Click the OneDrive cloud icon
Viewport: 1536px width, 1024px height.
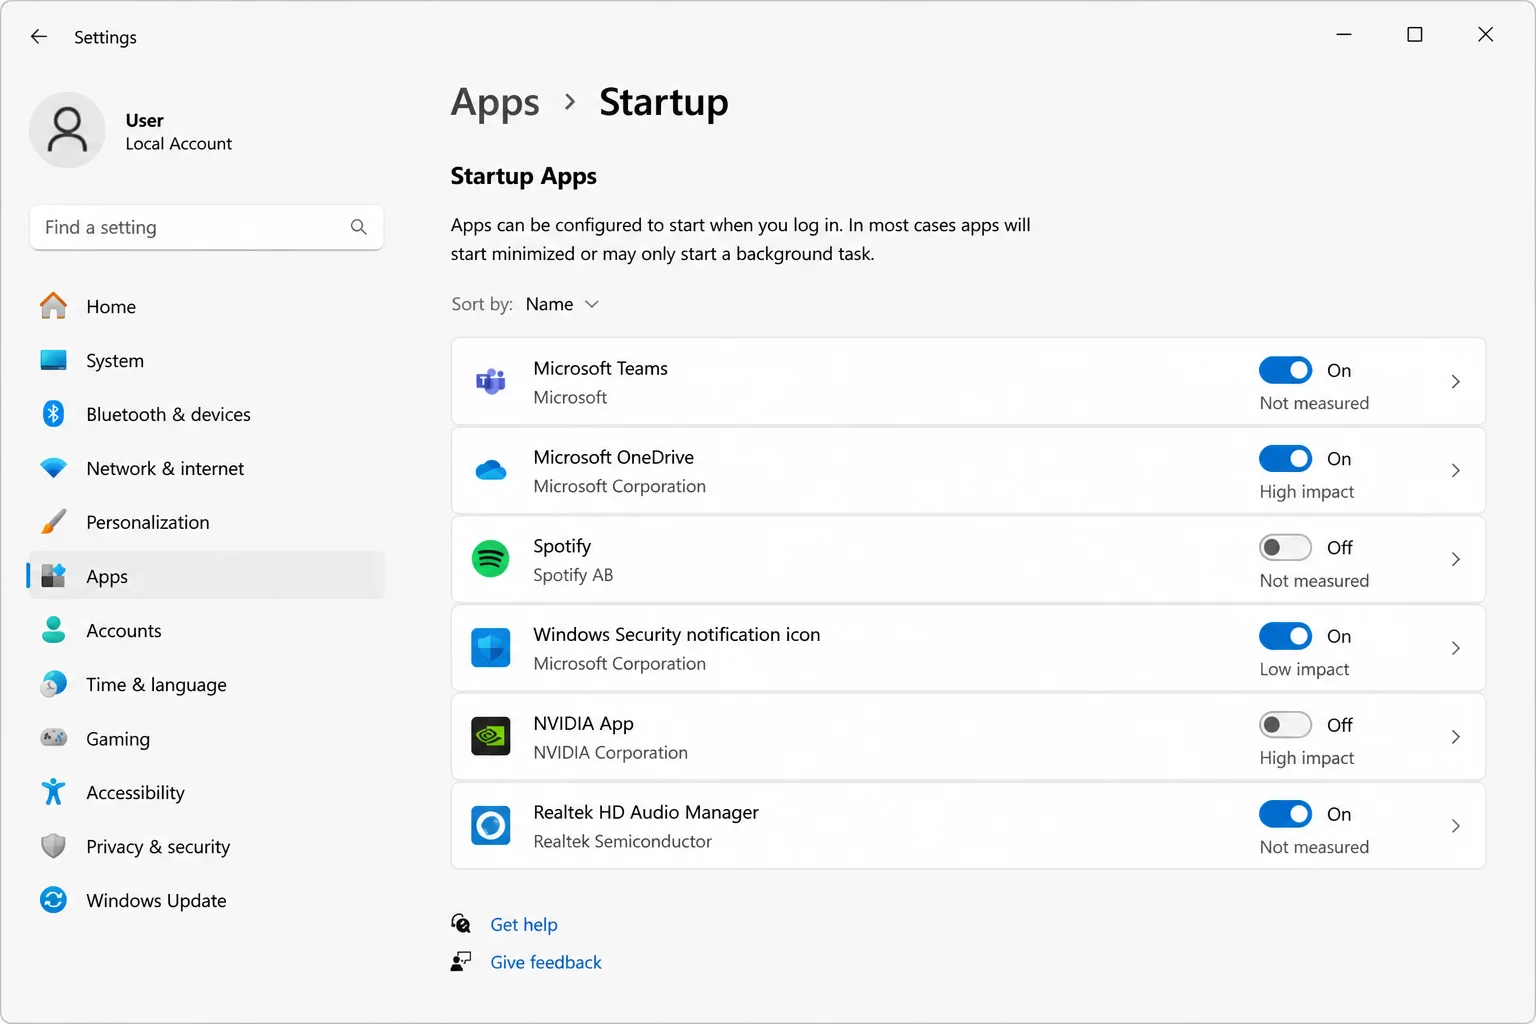[x=491, y=470]
